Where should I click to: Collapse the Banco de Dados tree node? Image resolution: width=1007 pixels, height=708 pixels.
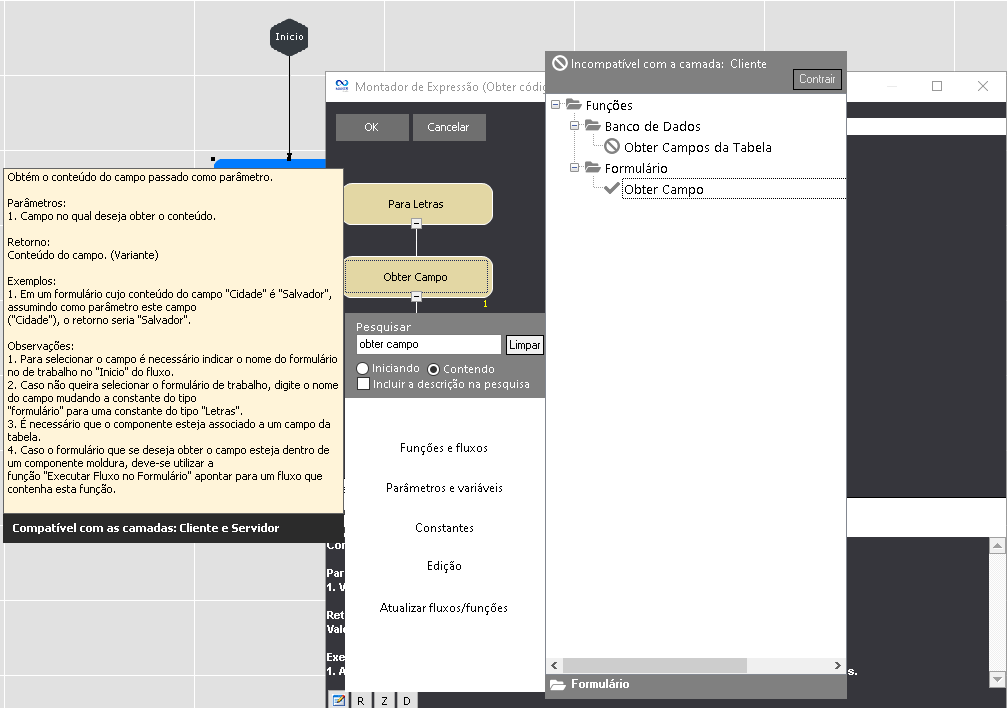[x=575, y=126]
